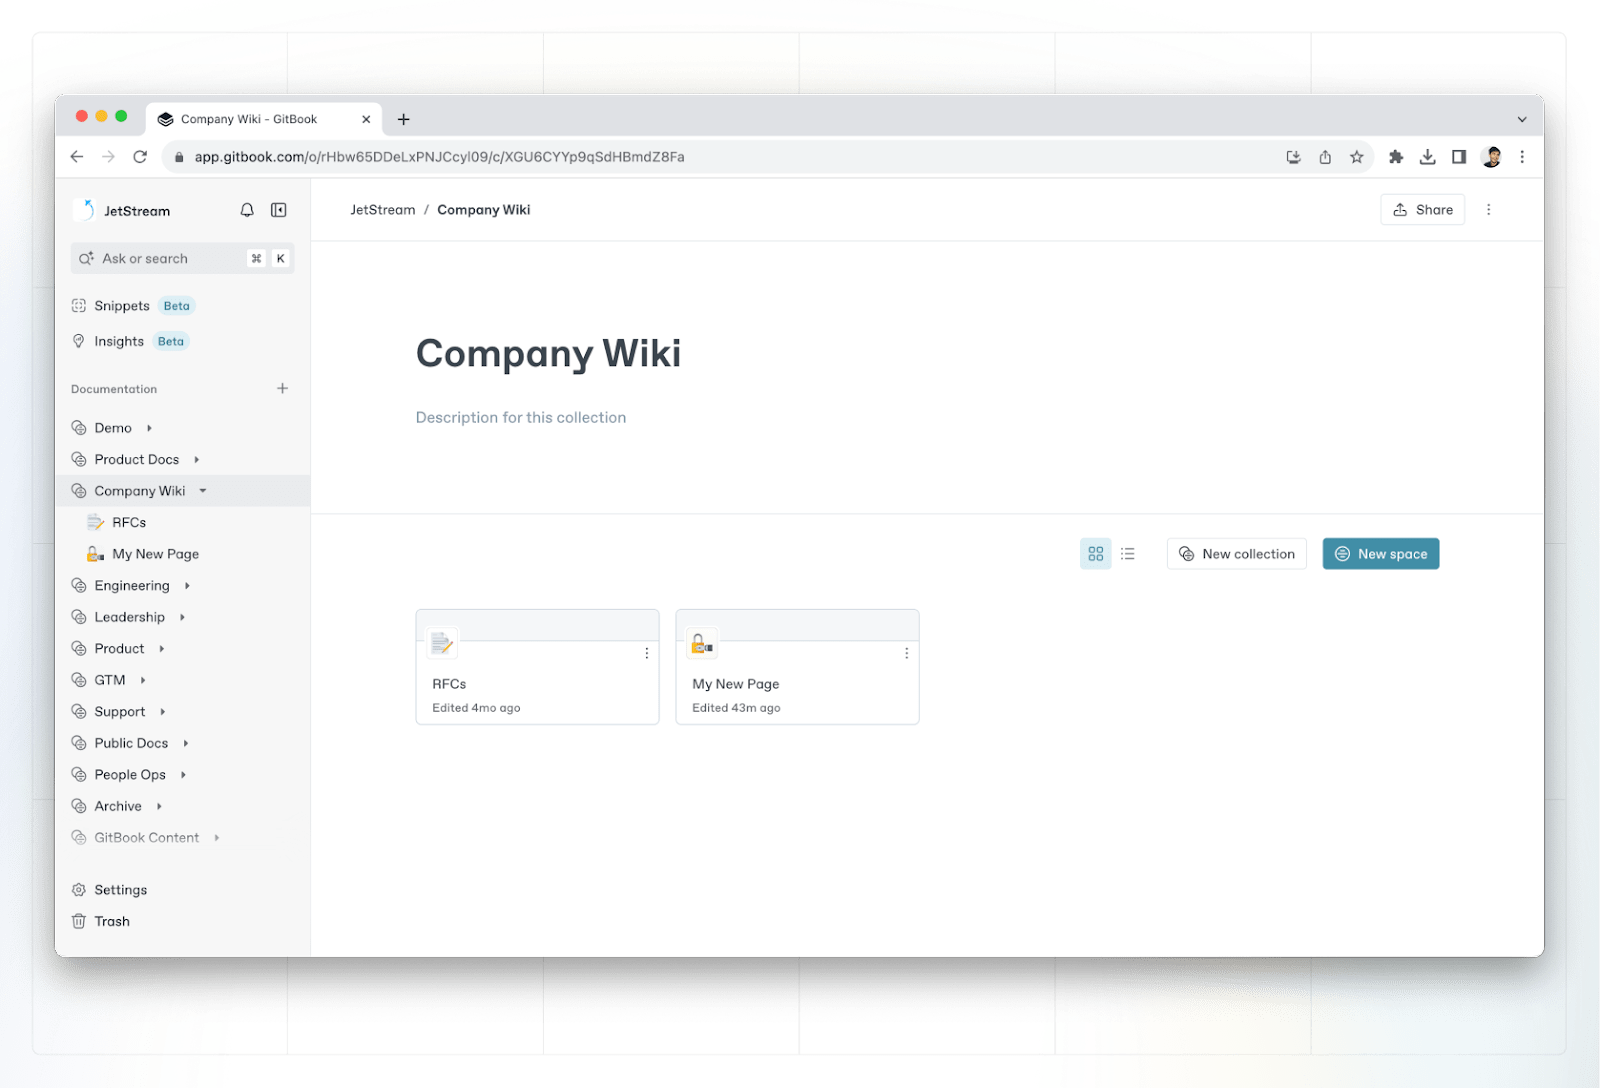Switch to list view layout
The image size is (1600, 1088).
[1128, 554]
